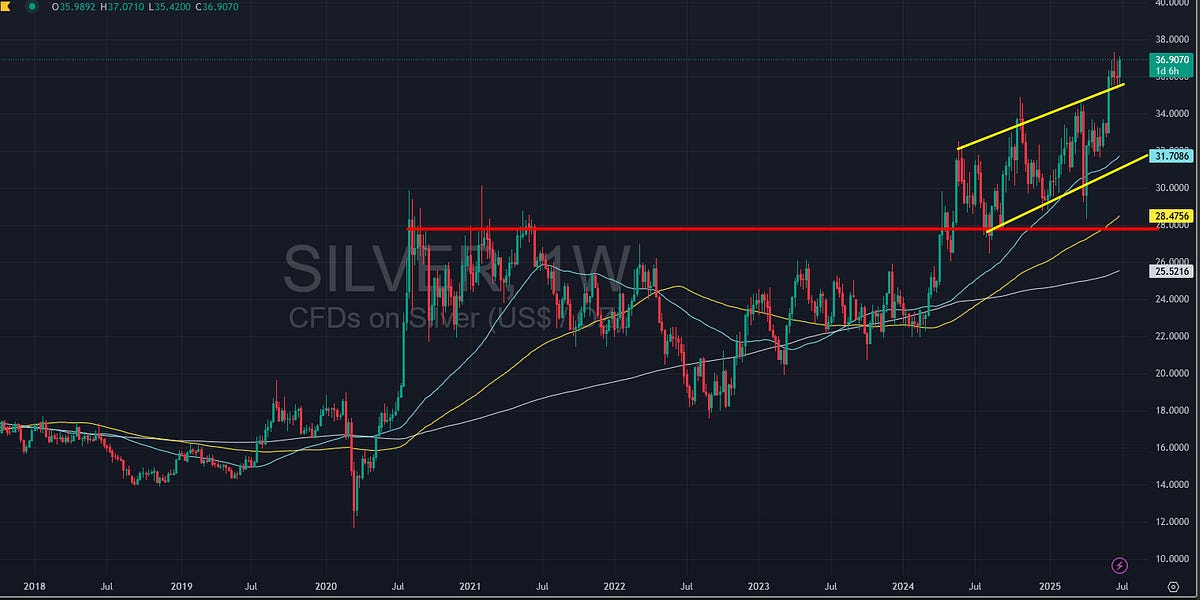Click the green market status dot
The height and width of the screenshot is (600, 1200).
click(x=32, y=6)
